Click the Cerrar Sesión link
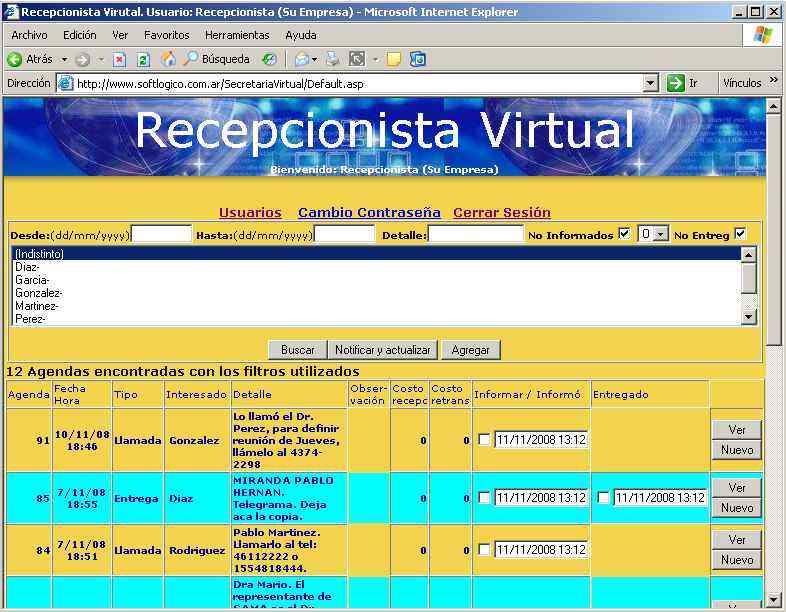The width and height of the screenshot is (786, 612). pyautogui.click(x=501, y=212)
